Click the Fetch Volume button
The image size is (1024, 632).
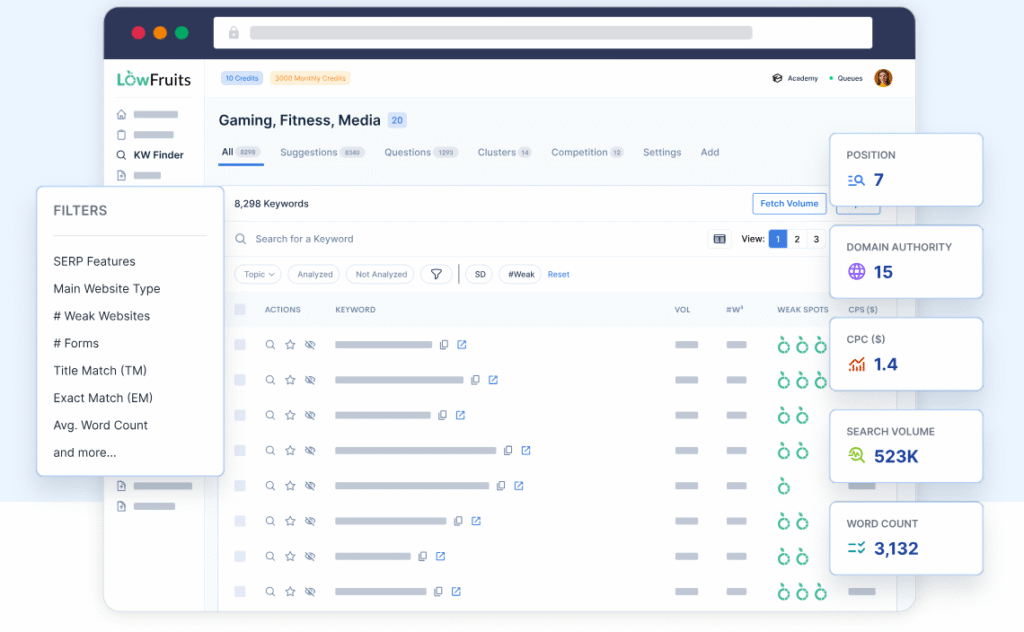pos(789,204)
